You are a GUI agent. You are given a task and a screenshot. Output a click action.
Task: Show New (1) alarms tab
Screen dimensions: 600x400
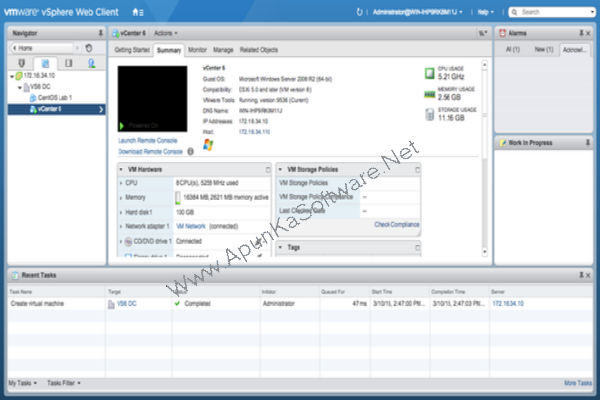tap(544, 49)
